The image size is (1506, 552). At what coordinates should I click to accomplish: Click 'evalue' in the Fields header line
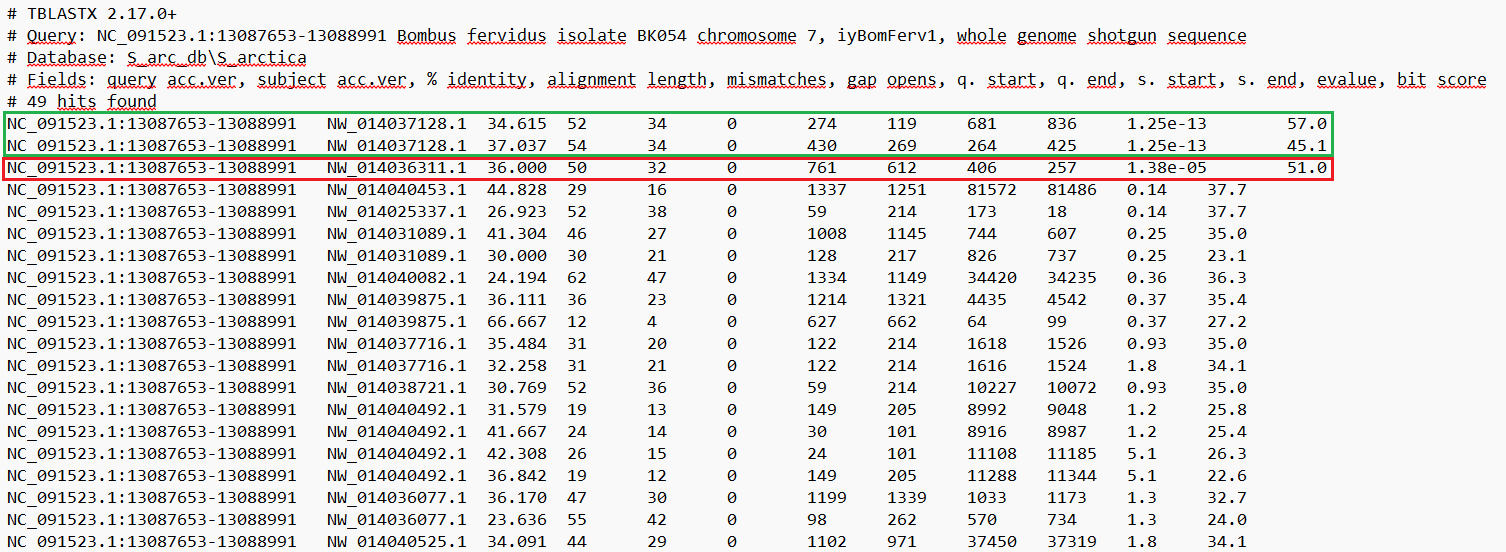pos(1346,79)
